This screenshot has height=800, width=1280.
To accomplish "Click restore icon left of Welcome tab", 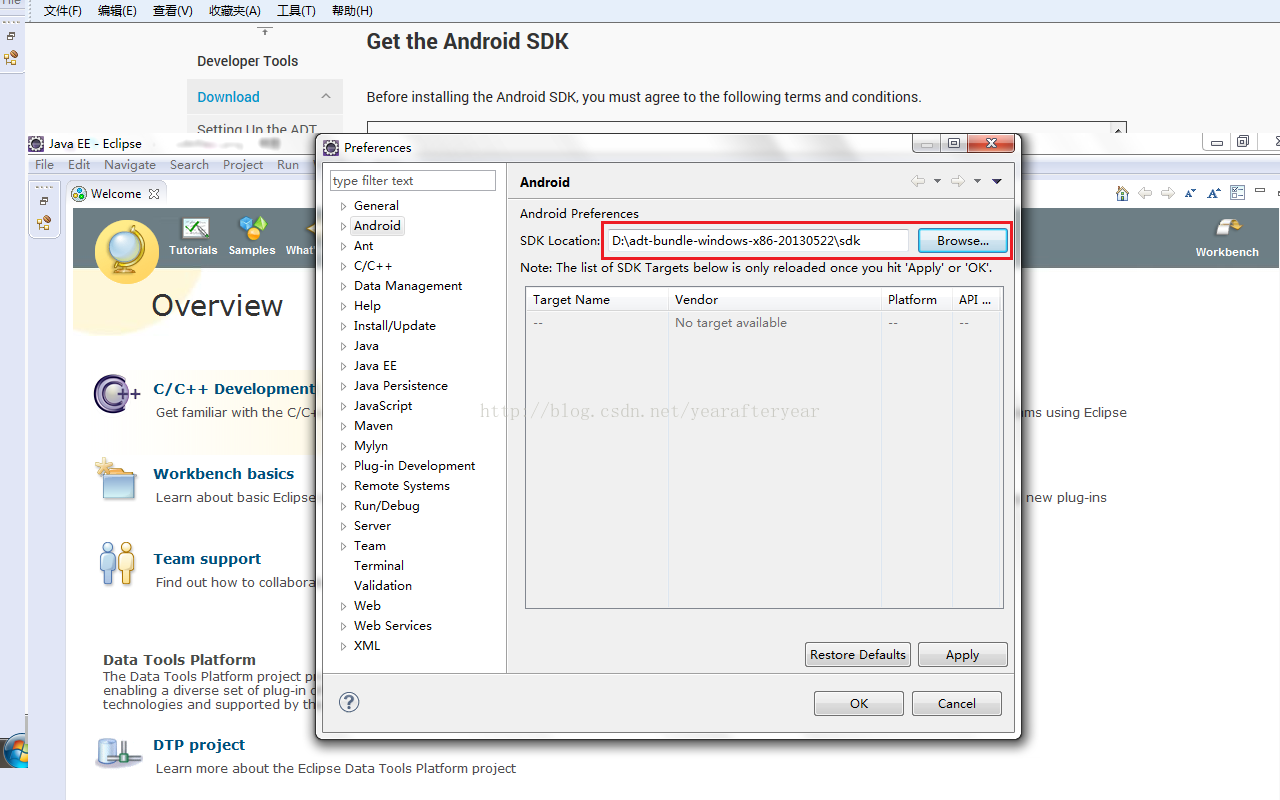I will [x=44, y=201].
